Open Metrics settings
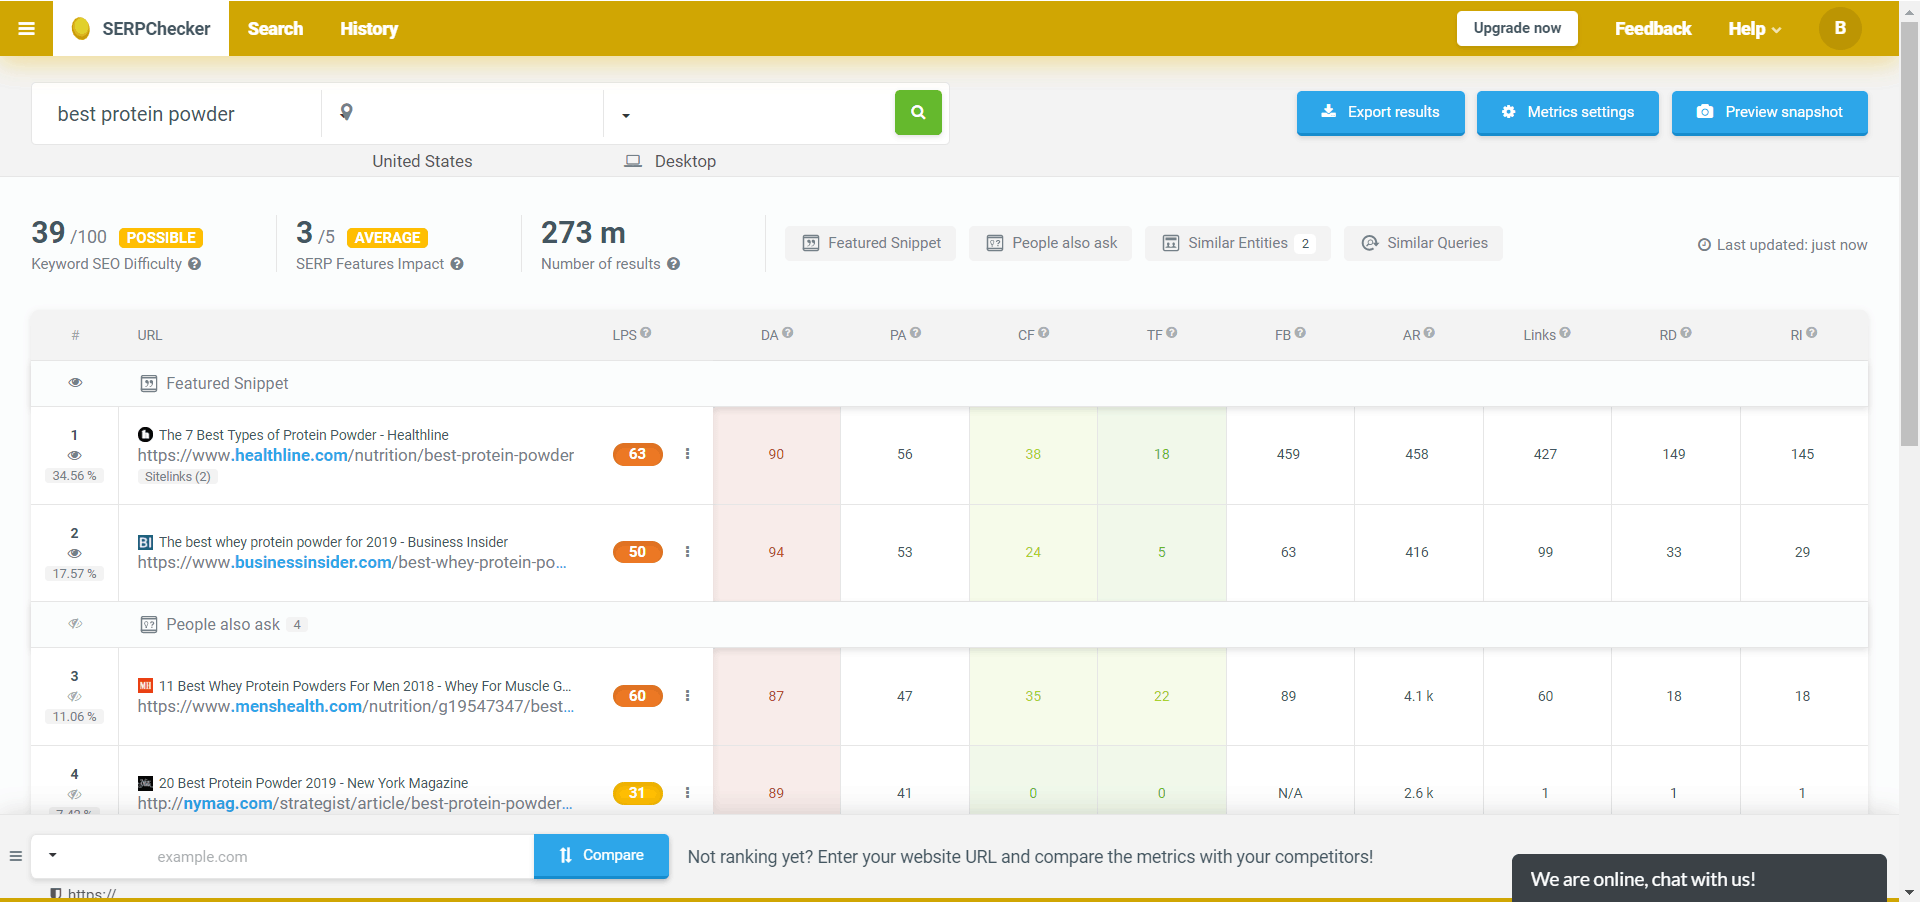The image size is (1920, 902). (x=1567, y=112)
